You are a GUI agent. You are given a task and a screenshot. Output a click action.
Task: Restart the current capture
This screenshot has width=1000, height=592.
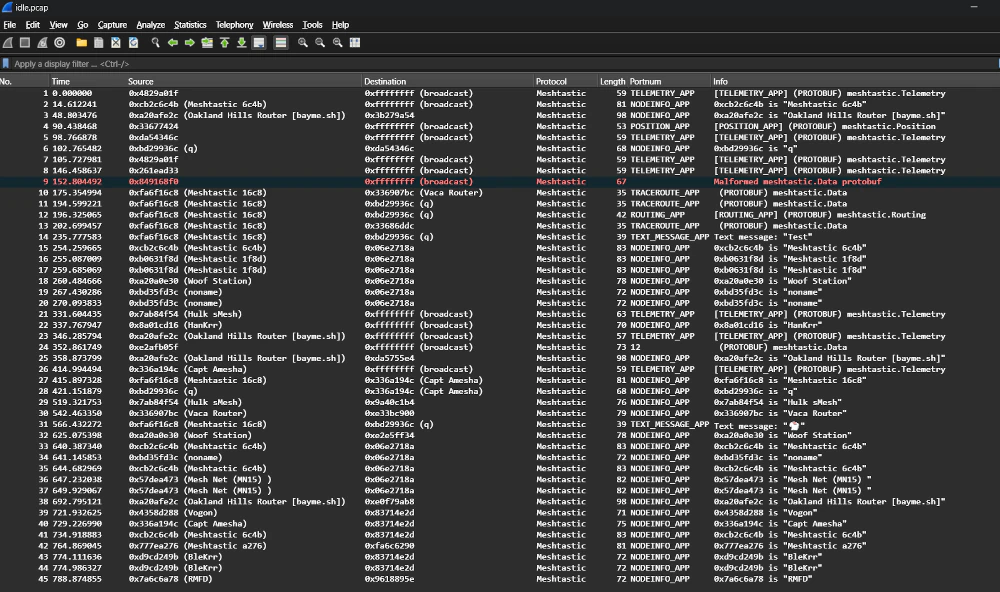pos(42,43)
